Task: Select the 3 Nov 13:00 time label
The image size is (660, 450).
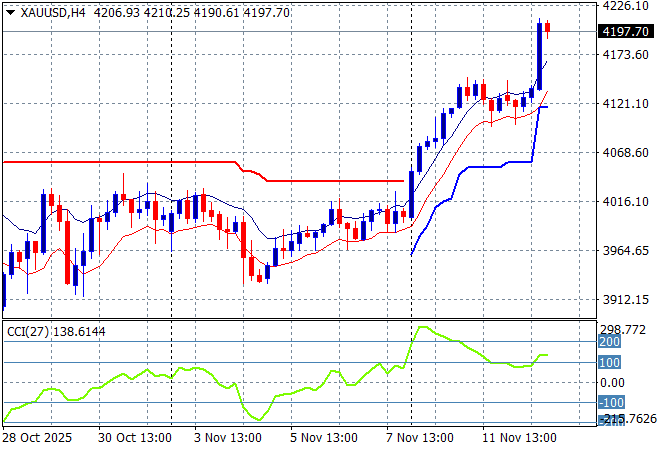Action: [x=228, y=438]
